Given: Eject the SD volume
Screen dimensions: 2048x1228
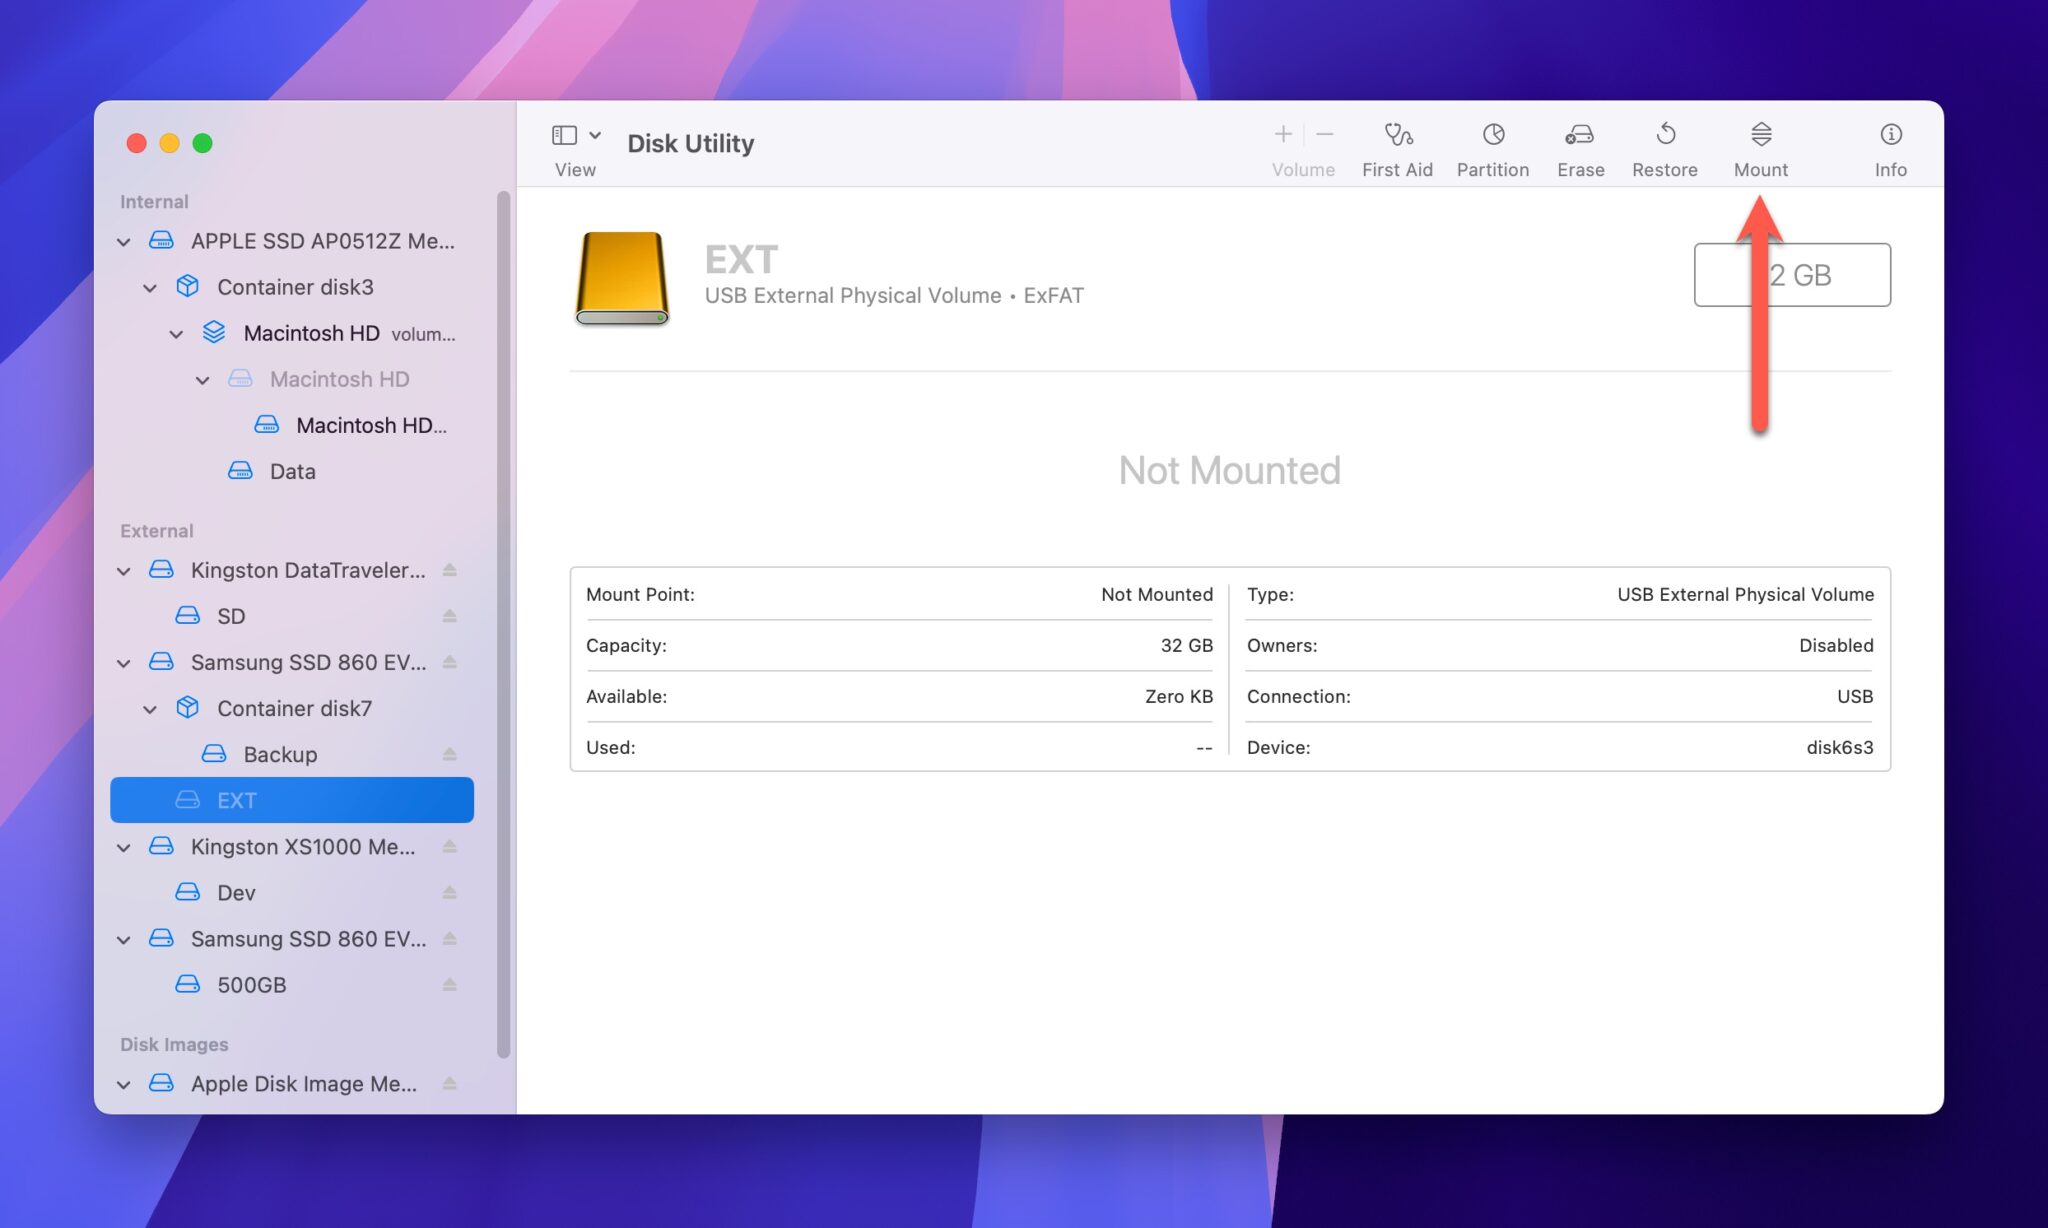Looking at the screenshot, I should point(450,616).
